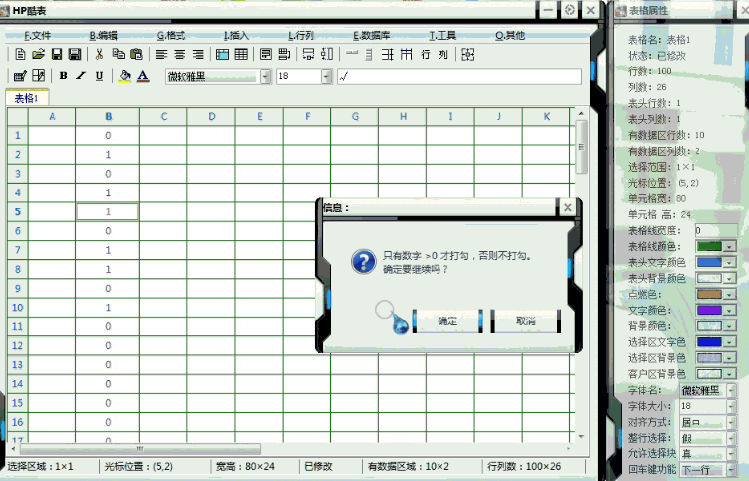
Task: Align cell text right
Action: [198, 54]
